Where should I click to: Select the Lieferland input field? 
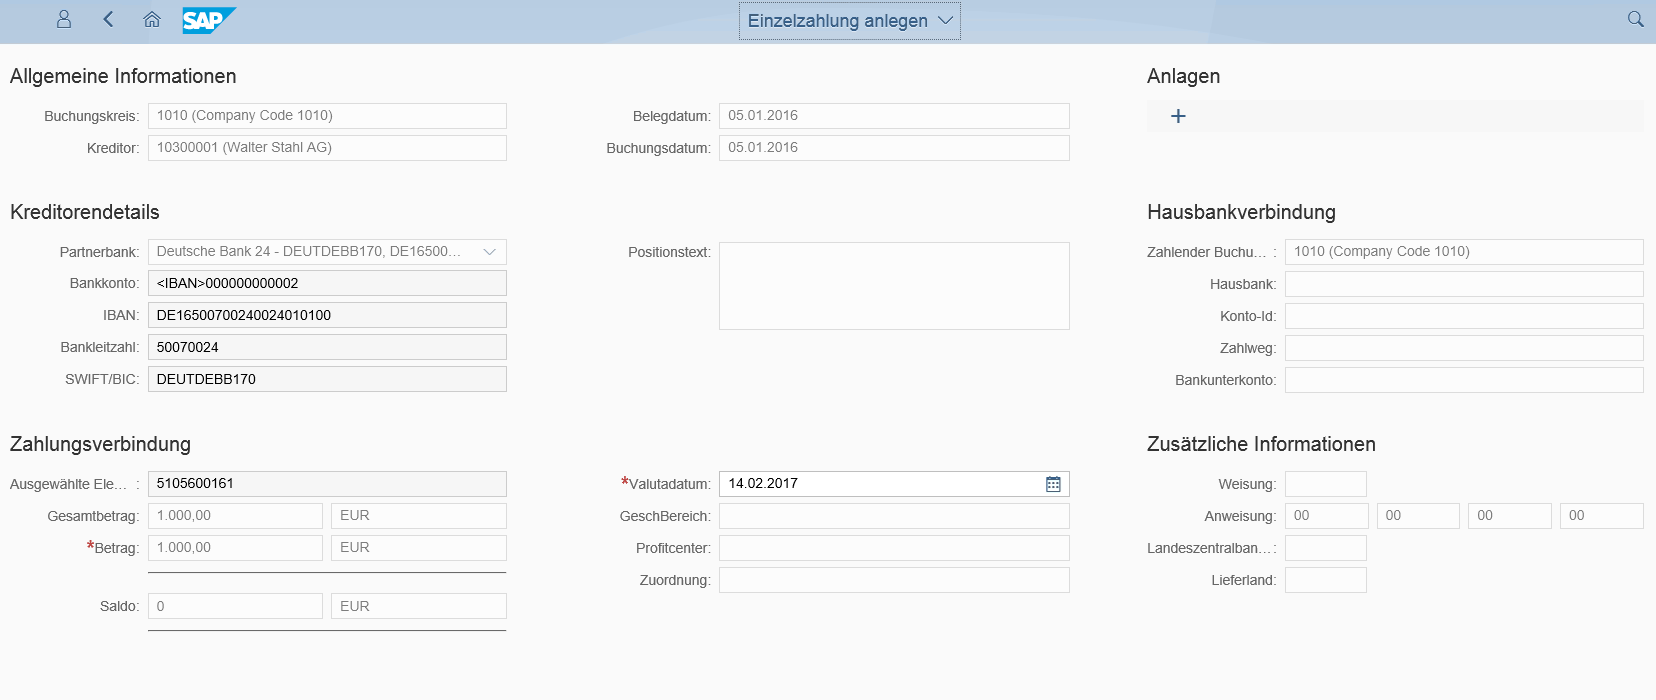tap(1325, 580)
